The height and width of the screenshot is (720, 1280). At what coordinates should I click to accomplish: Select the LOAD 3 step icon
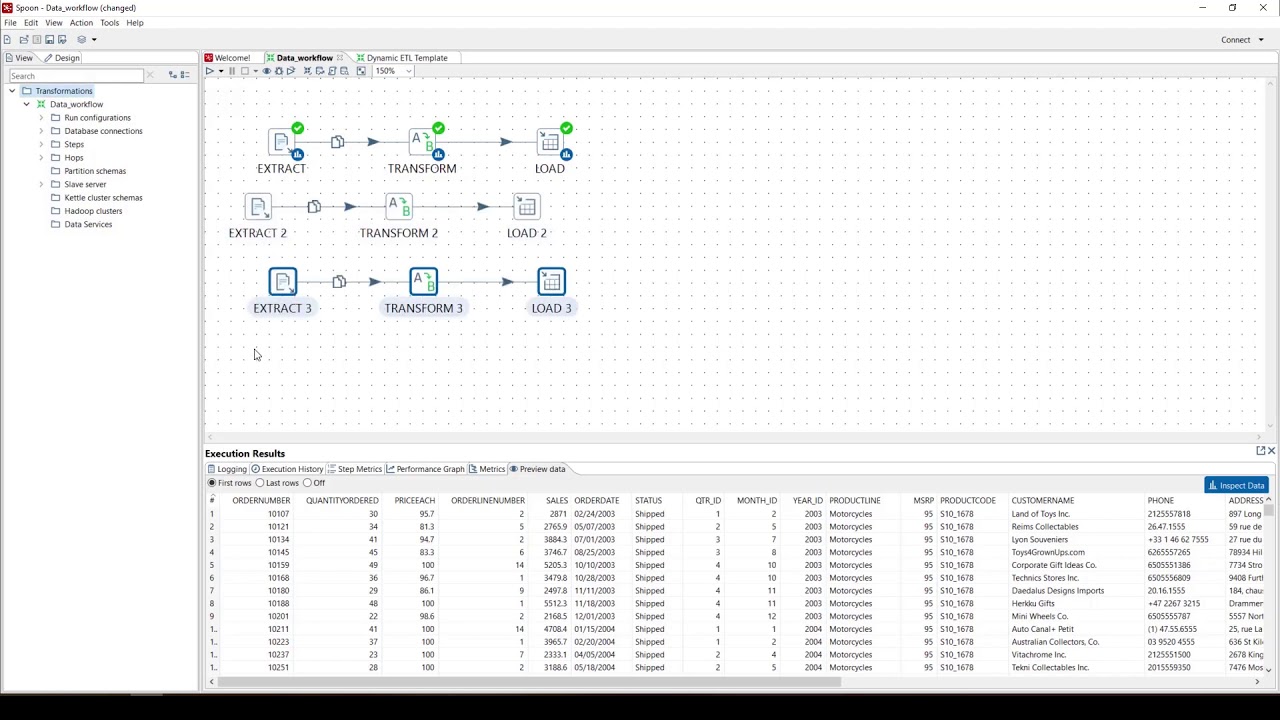click(552, 282)
